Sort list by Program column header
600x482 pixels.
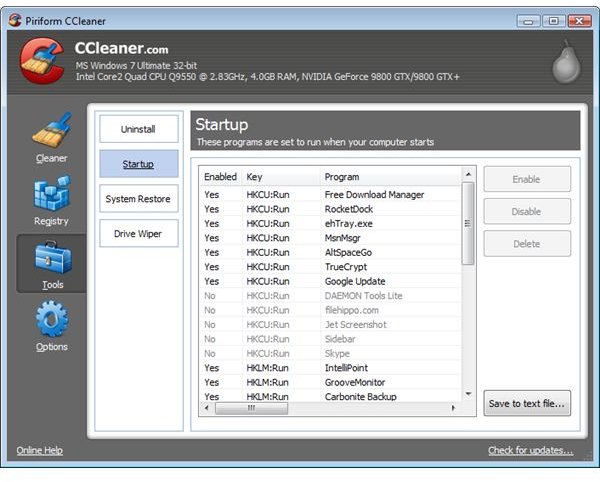pyautogui.click(x=390, y=177)
